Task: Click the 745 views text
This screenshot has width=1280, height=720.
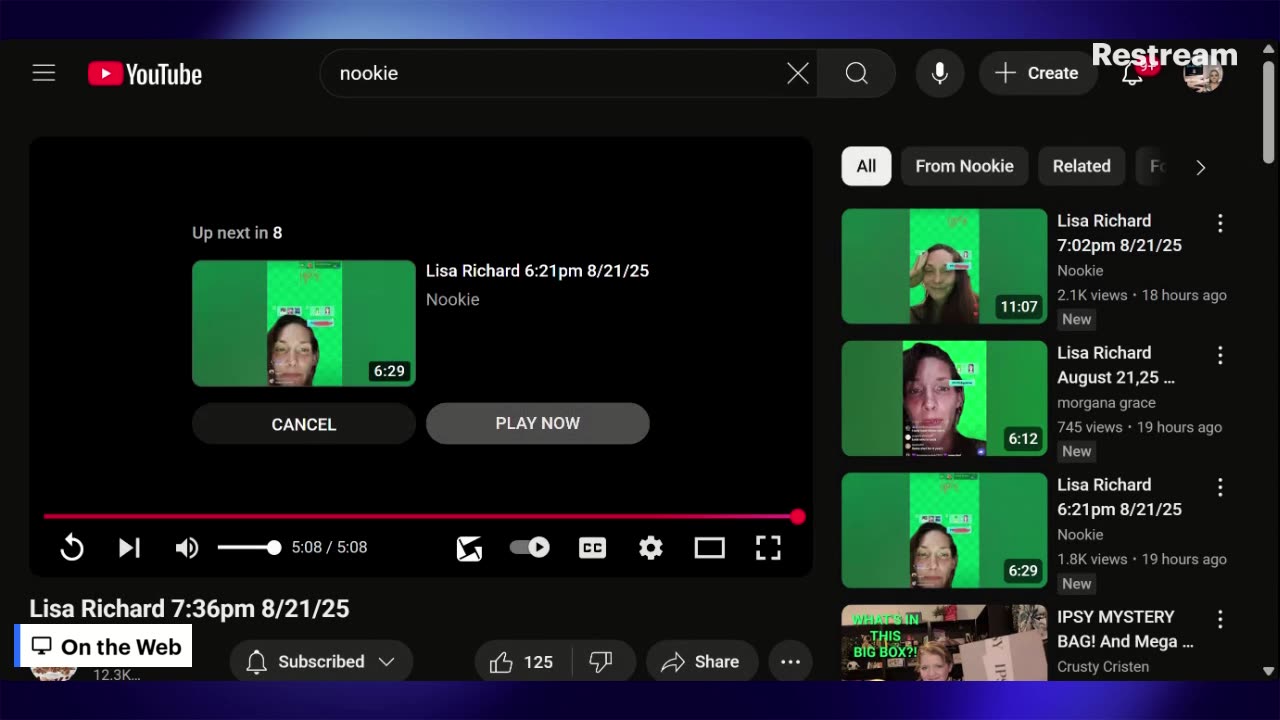Action: (x=1090, y=427)
